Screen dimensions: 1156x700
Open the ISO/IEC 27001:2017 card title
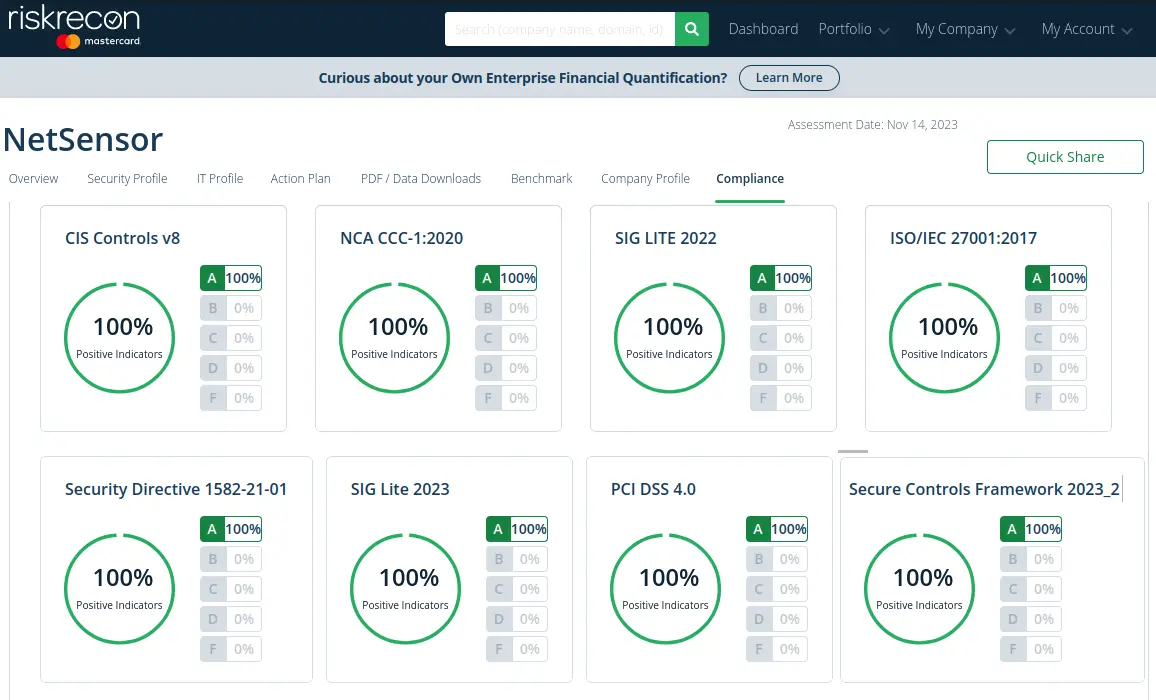point(964,238)
